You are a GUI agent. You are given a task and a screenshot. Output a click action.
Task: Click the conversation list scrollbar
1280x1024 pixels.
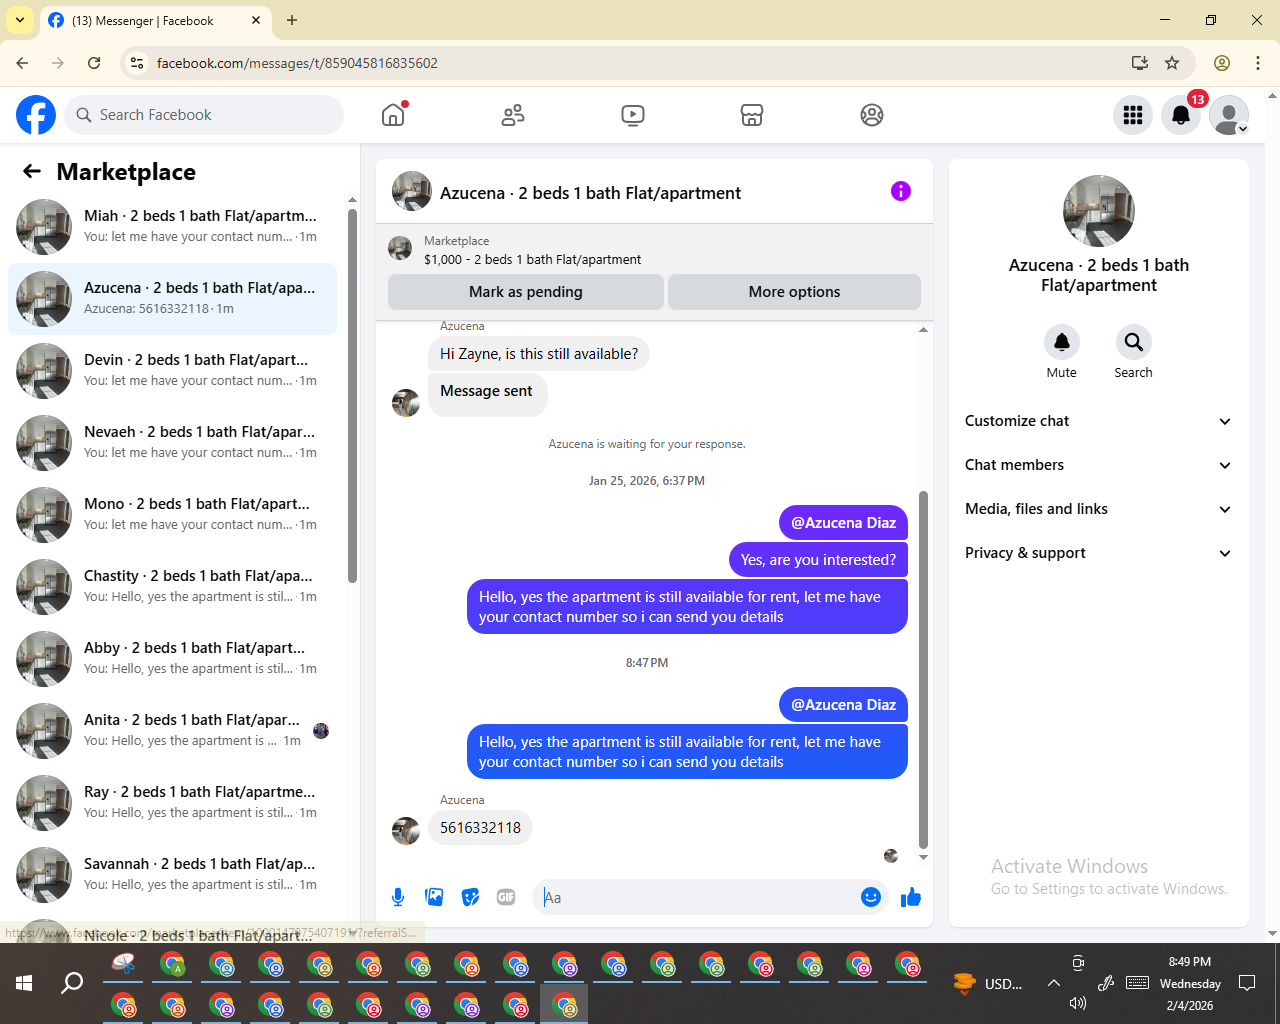pyautogui.click(x=352, y=395)
